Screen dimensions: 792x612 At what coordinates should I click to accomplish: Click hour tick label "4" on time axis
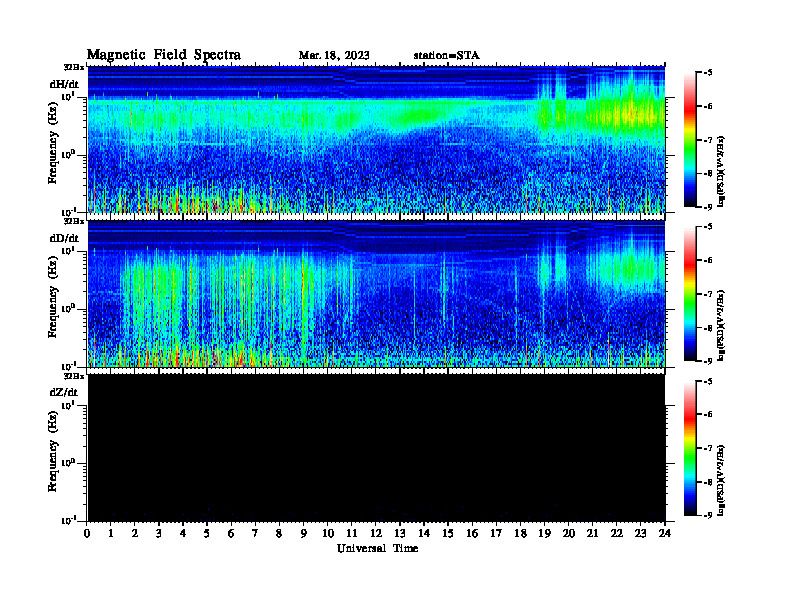pyautogui.click(x=183, y=534)
